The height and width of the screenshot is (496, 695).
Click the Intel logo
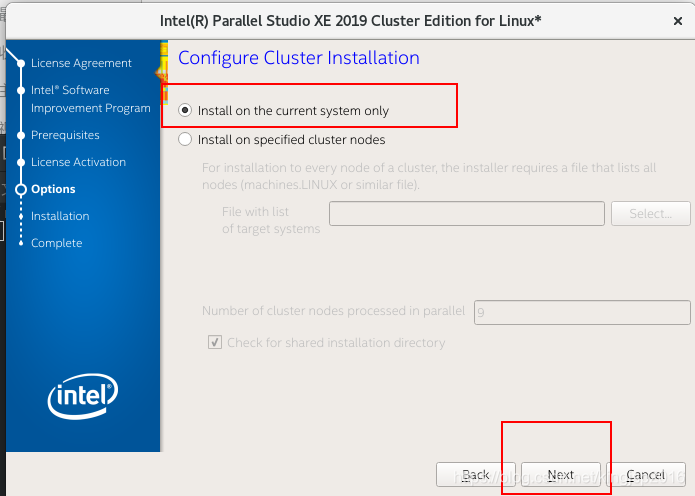coord(83,395)
